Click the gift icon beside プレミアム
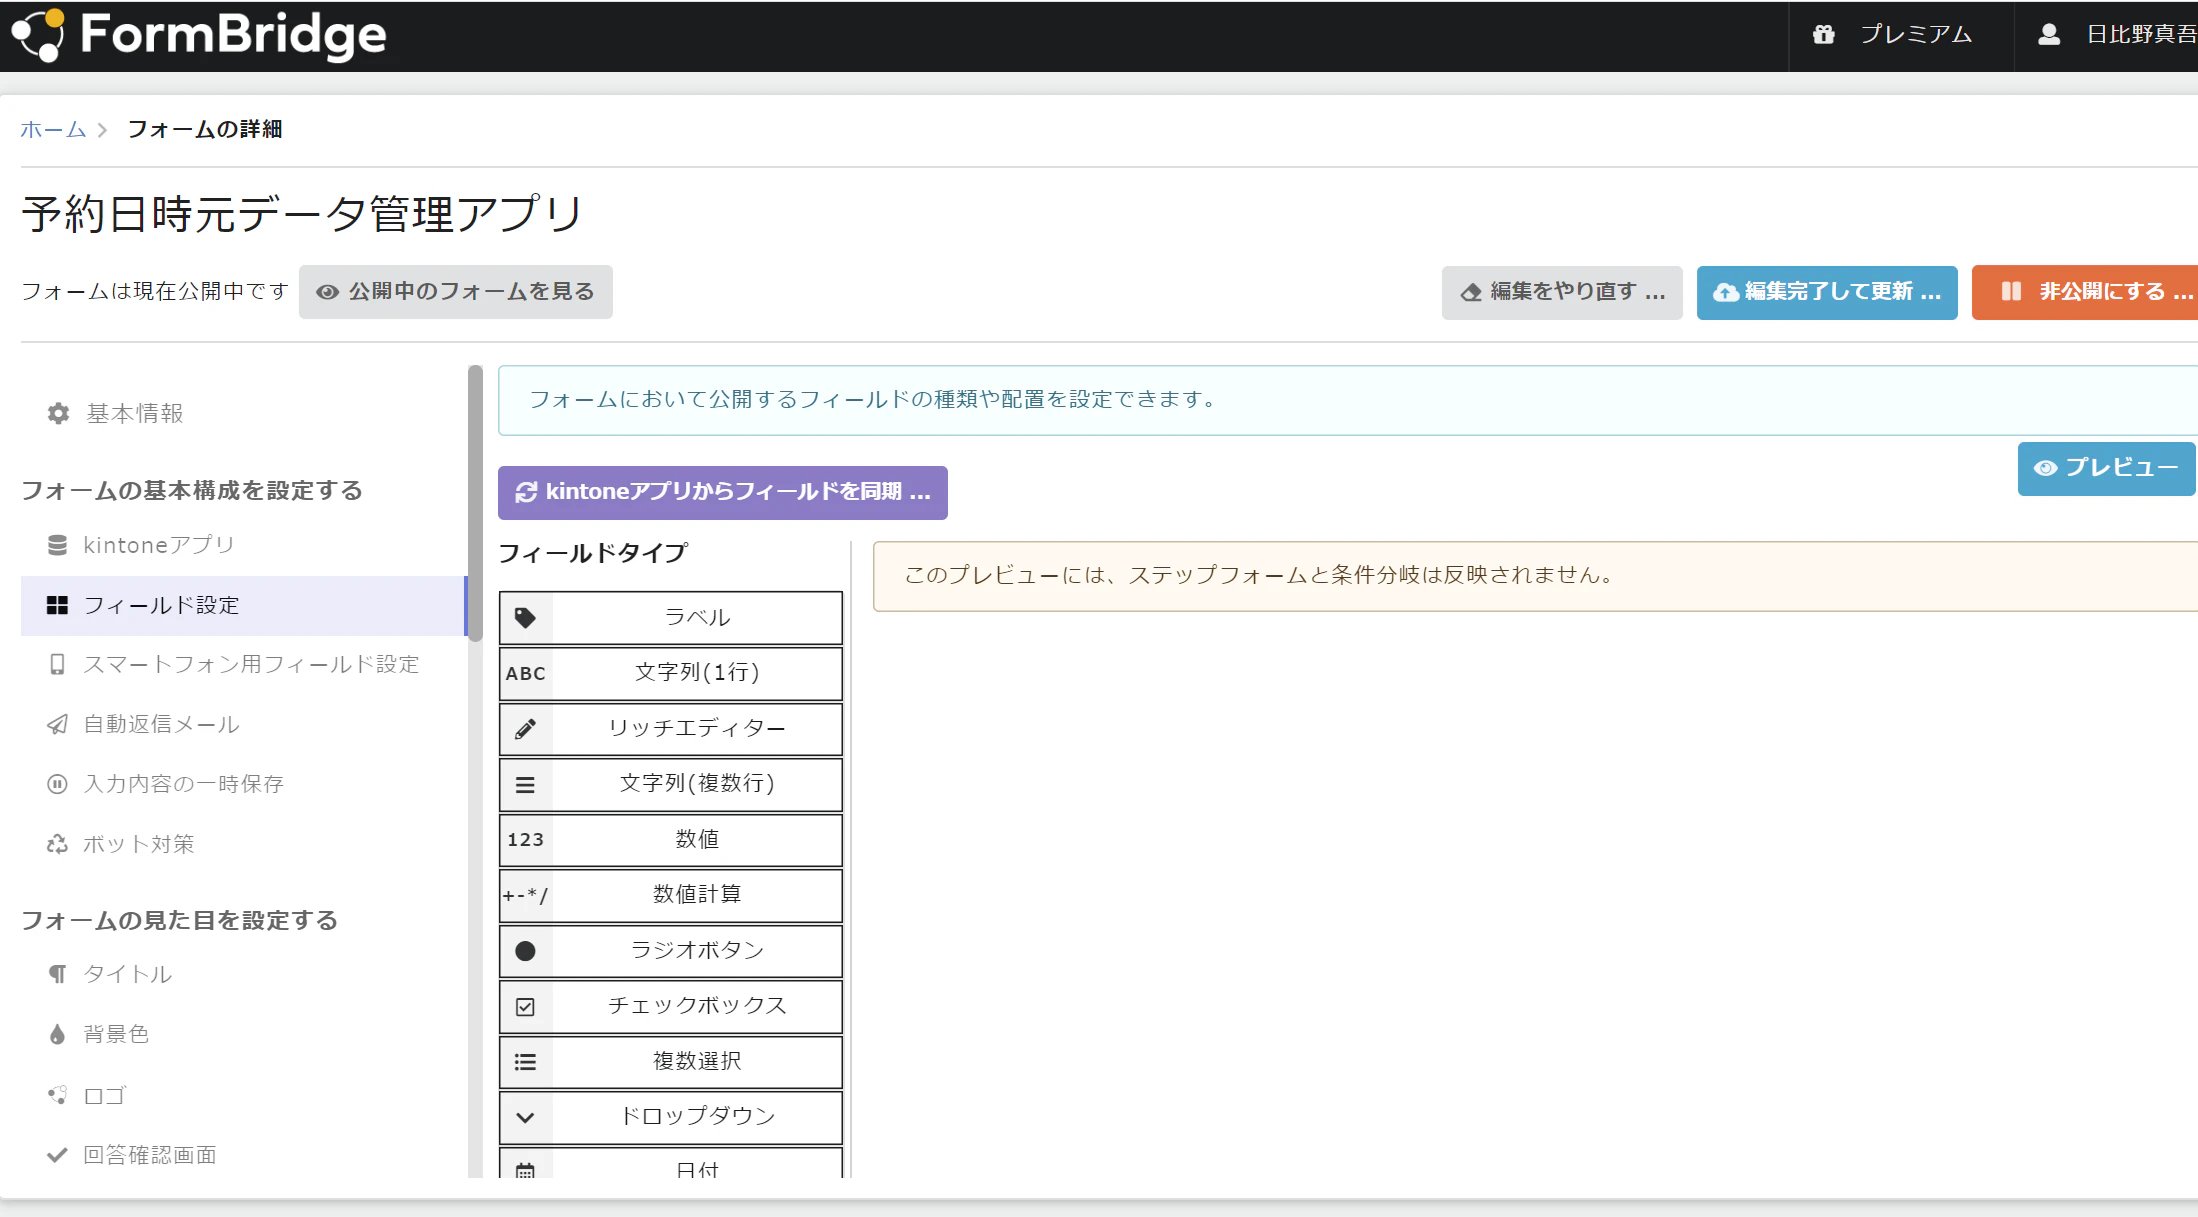Screen dimensions: 2198x1217 tap(1823, 35)
